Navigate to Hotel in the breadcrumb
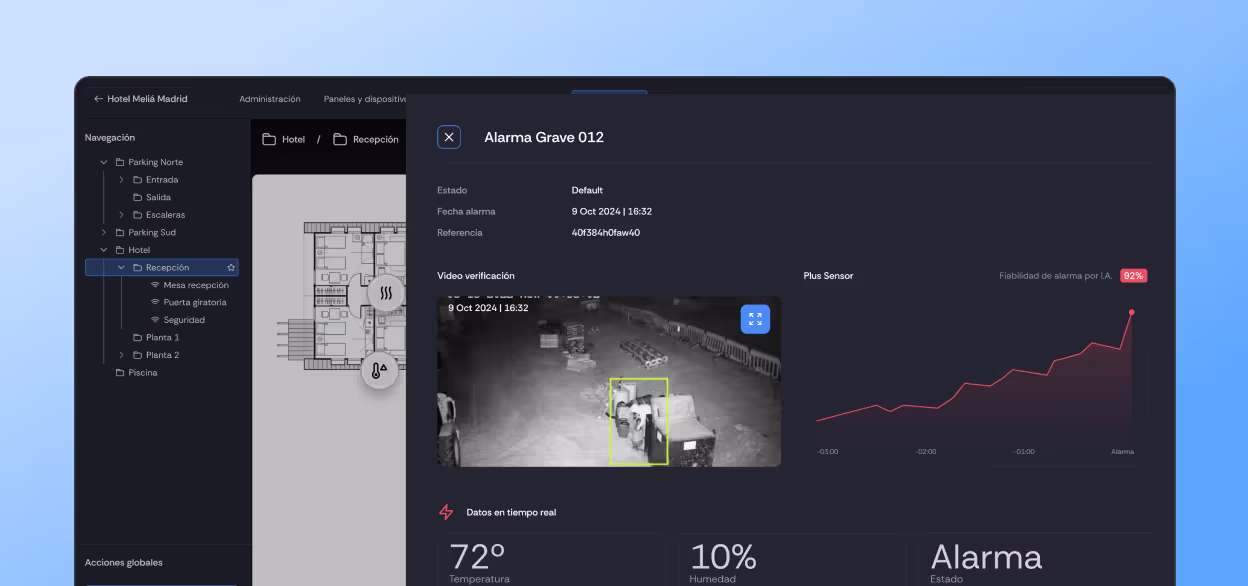Image resolution: width=1248 pixels, height=586 pixels. (x=293, y=139)
